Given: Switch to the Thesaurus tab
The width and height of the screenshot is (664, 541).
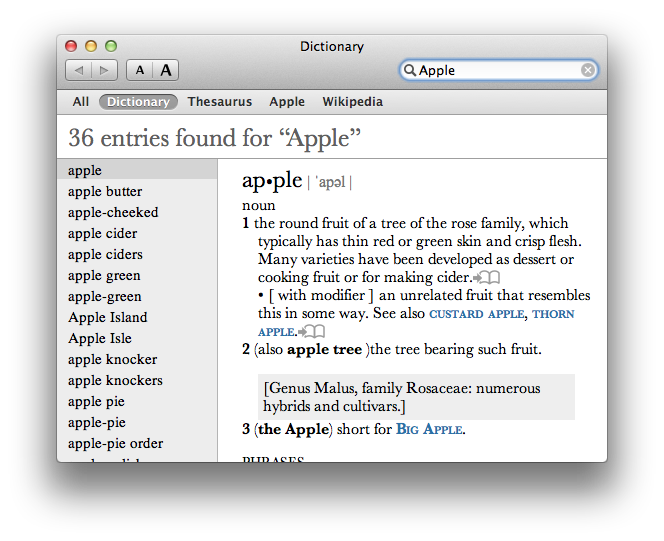Looking at the screenshot, I should pos(220,102).
